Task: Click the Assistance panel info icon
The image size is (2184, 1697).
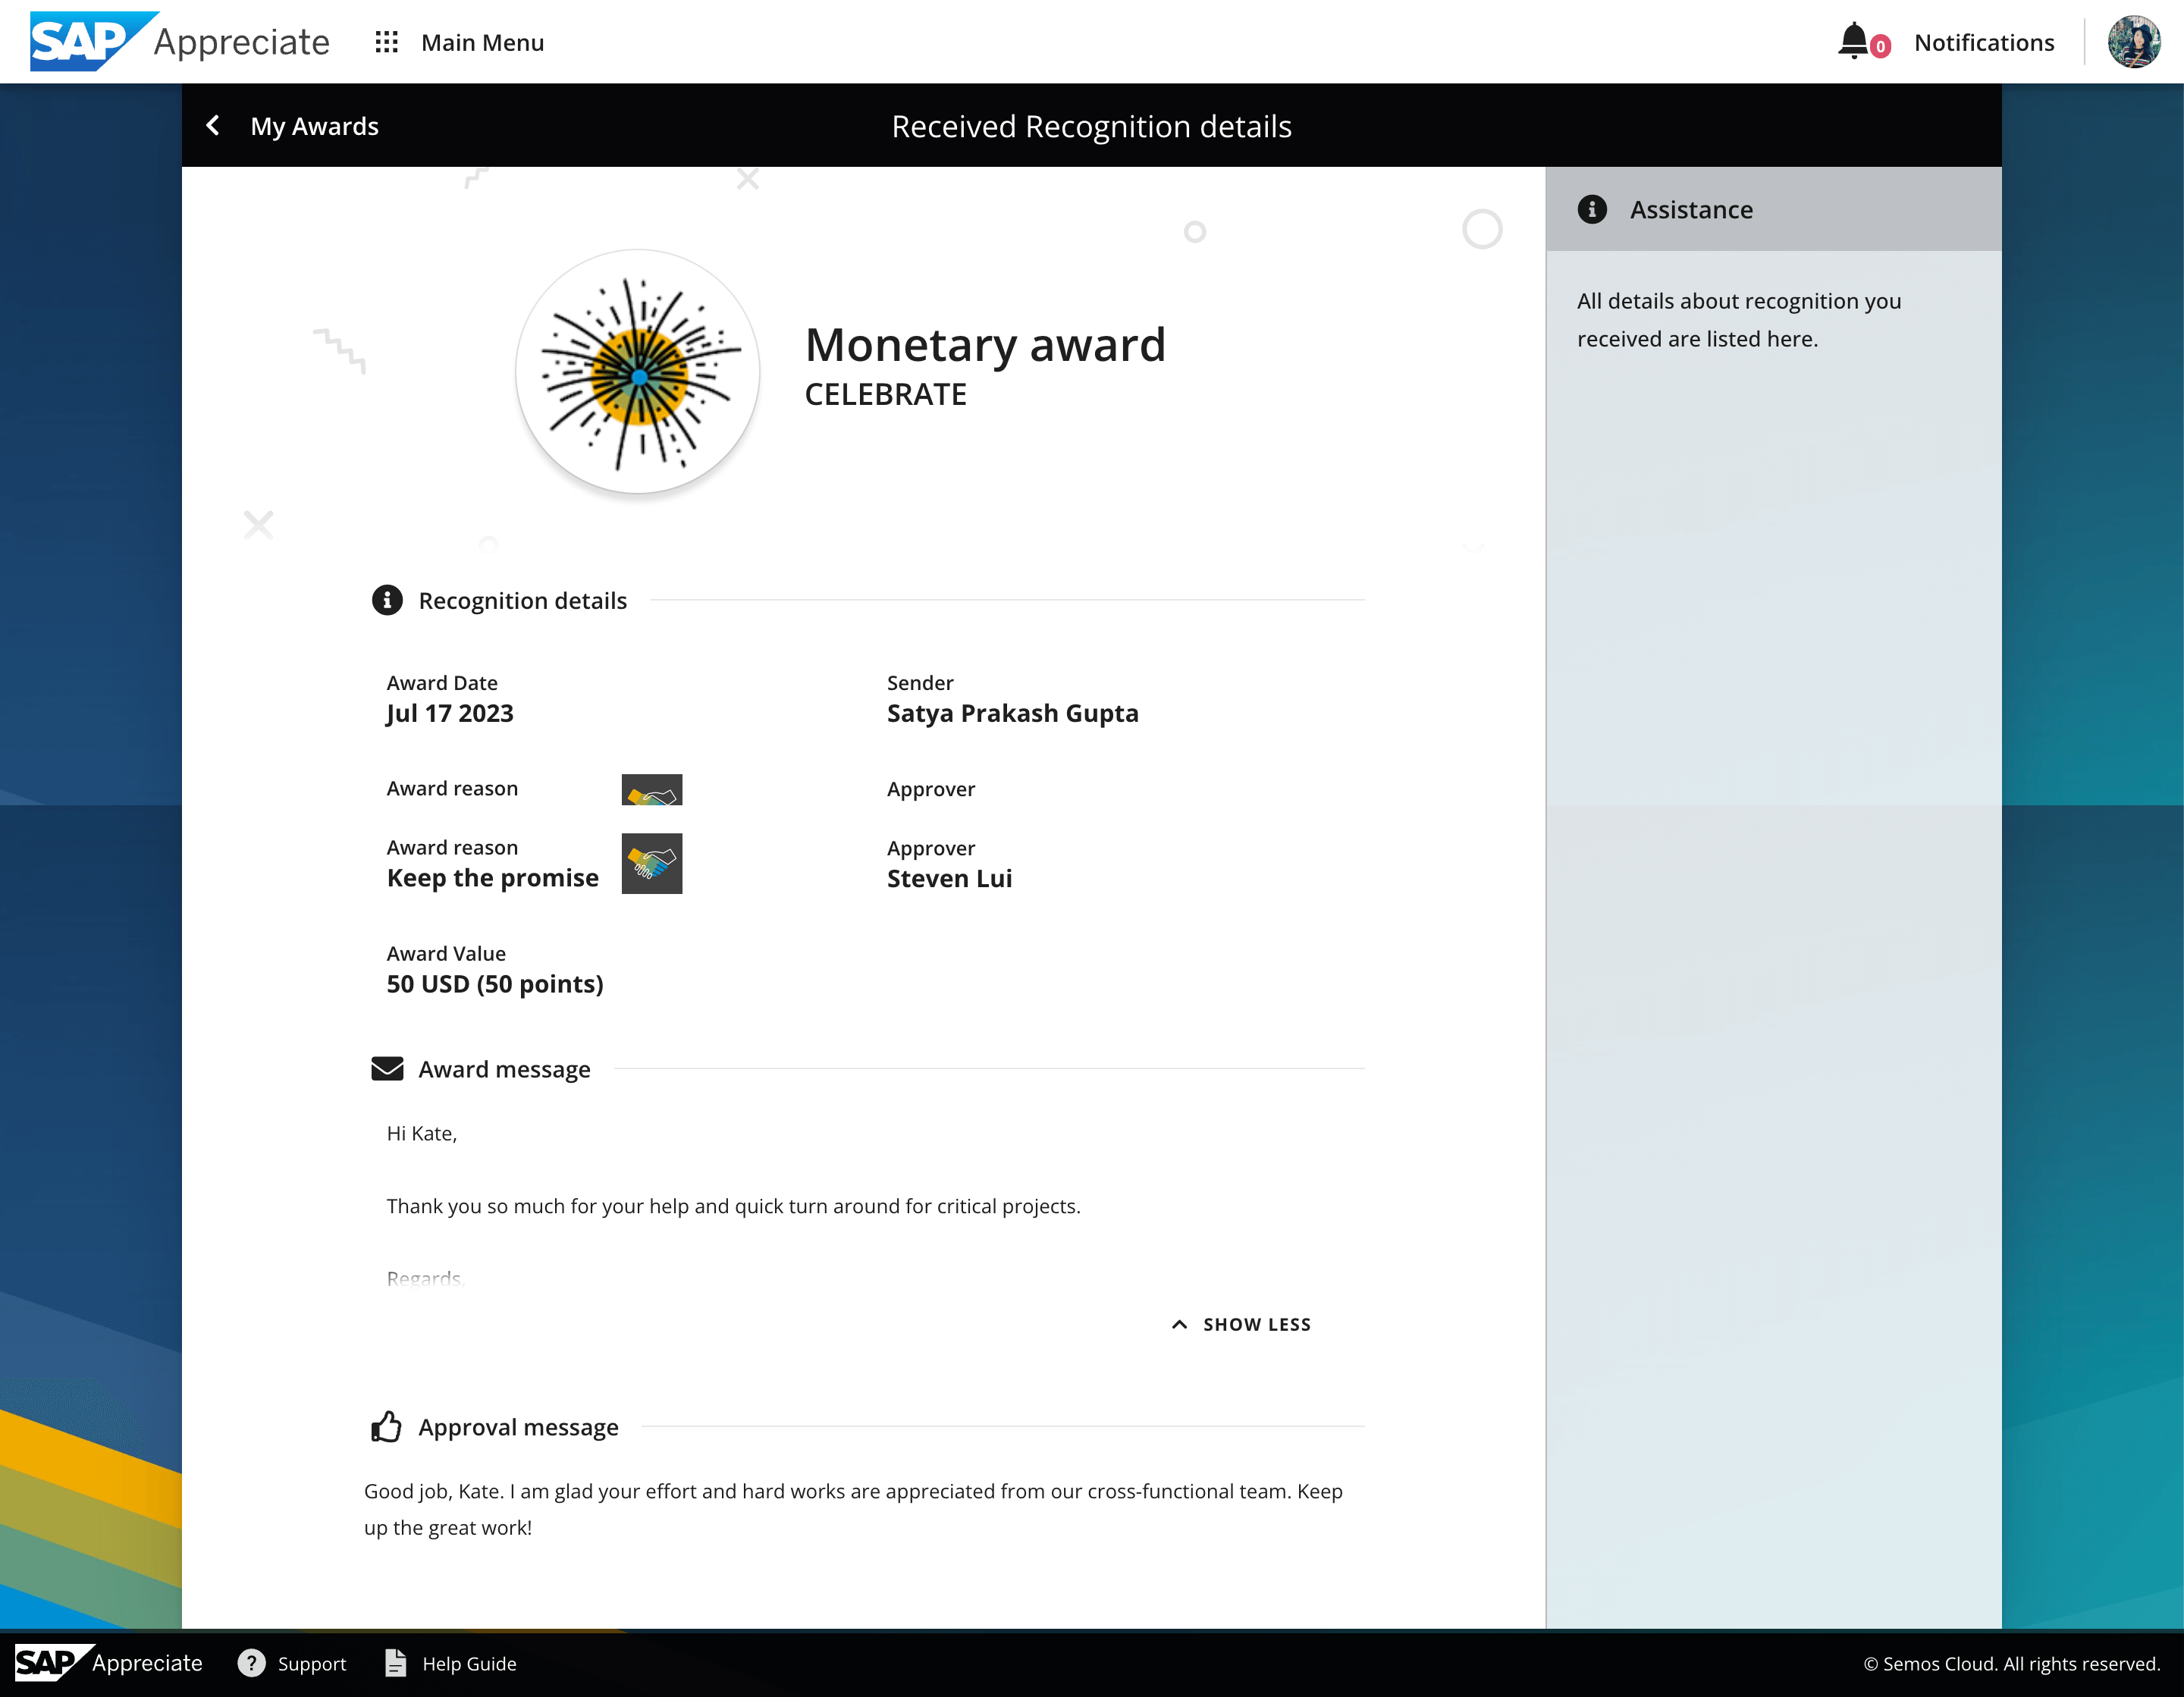Action: click(x=1592, y=209)
